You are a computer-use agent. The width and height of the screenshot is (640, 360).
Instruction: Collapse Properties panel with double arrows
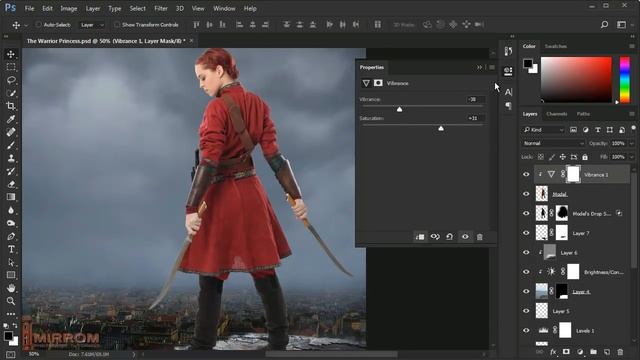tap(480, 67)
